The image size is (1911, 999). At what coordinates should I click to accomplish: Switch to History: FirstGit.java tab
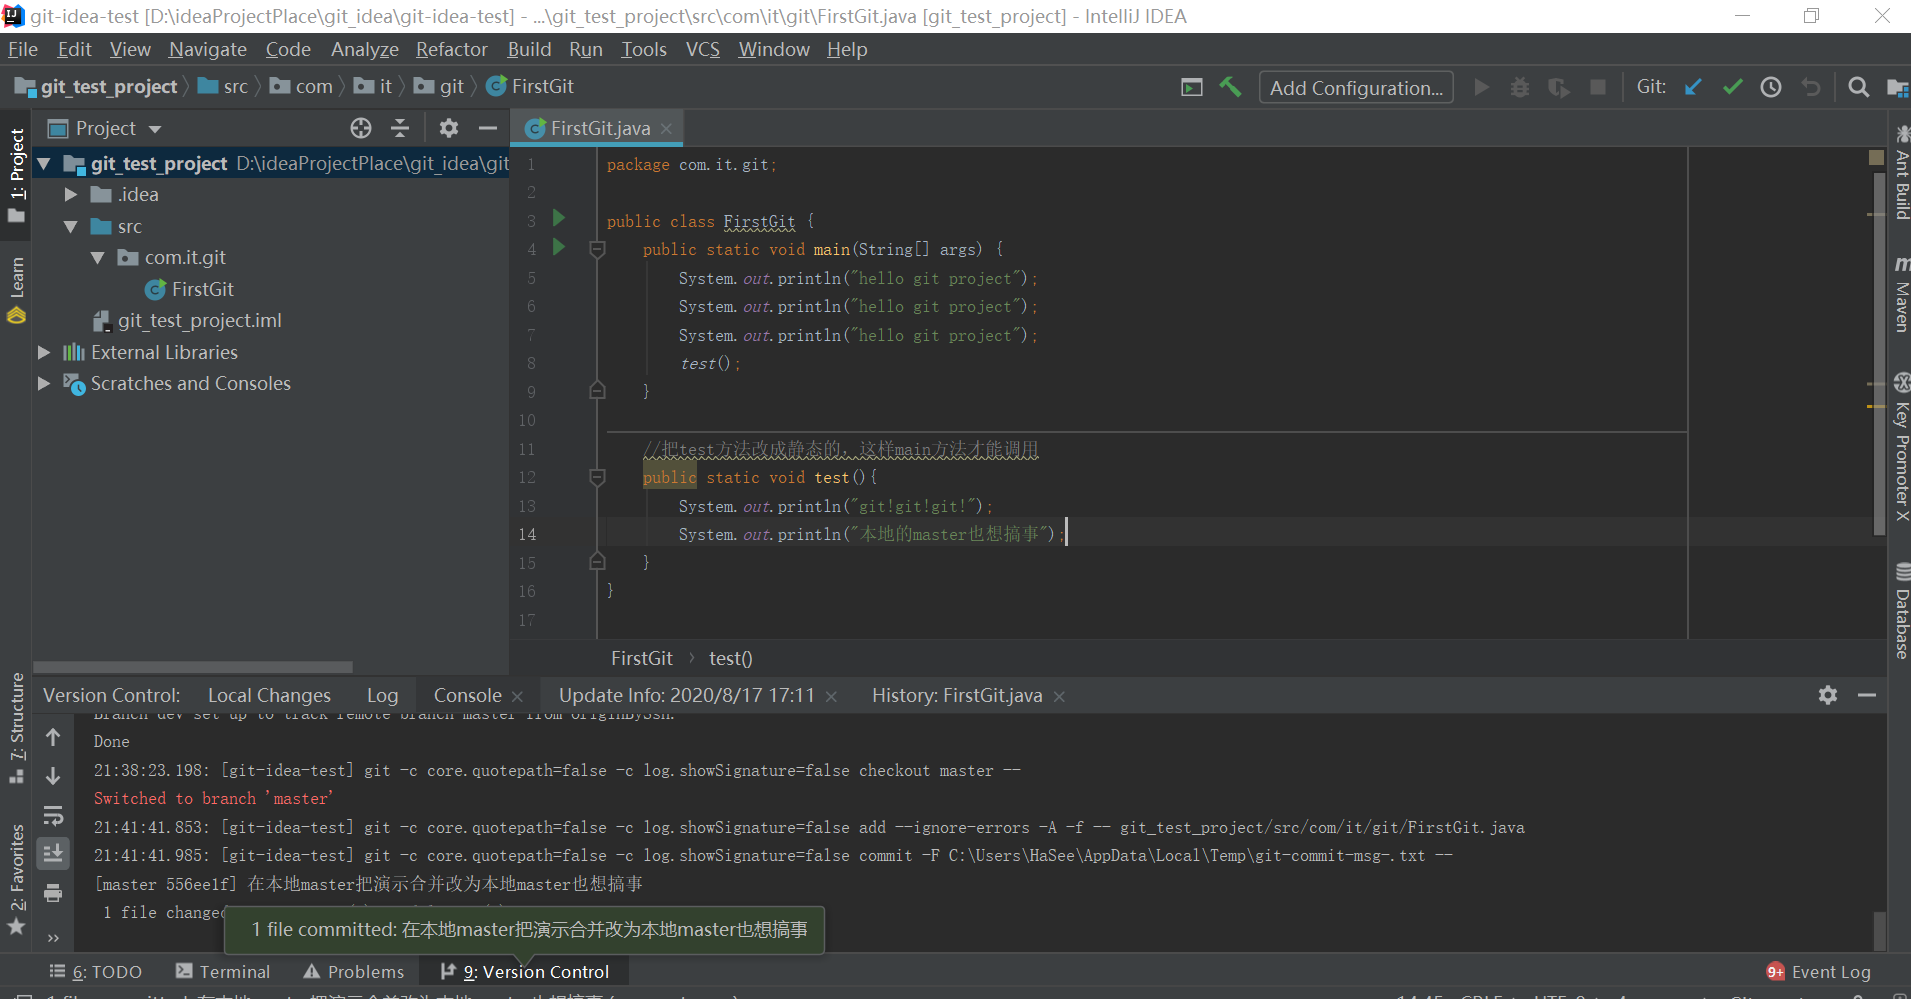[x=957, y=695]
